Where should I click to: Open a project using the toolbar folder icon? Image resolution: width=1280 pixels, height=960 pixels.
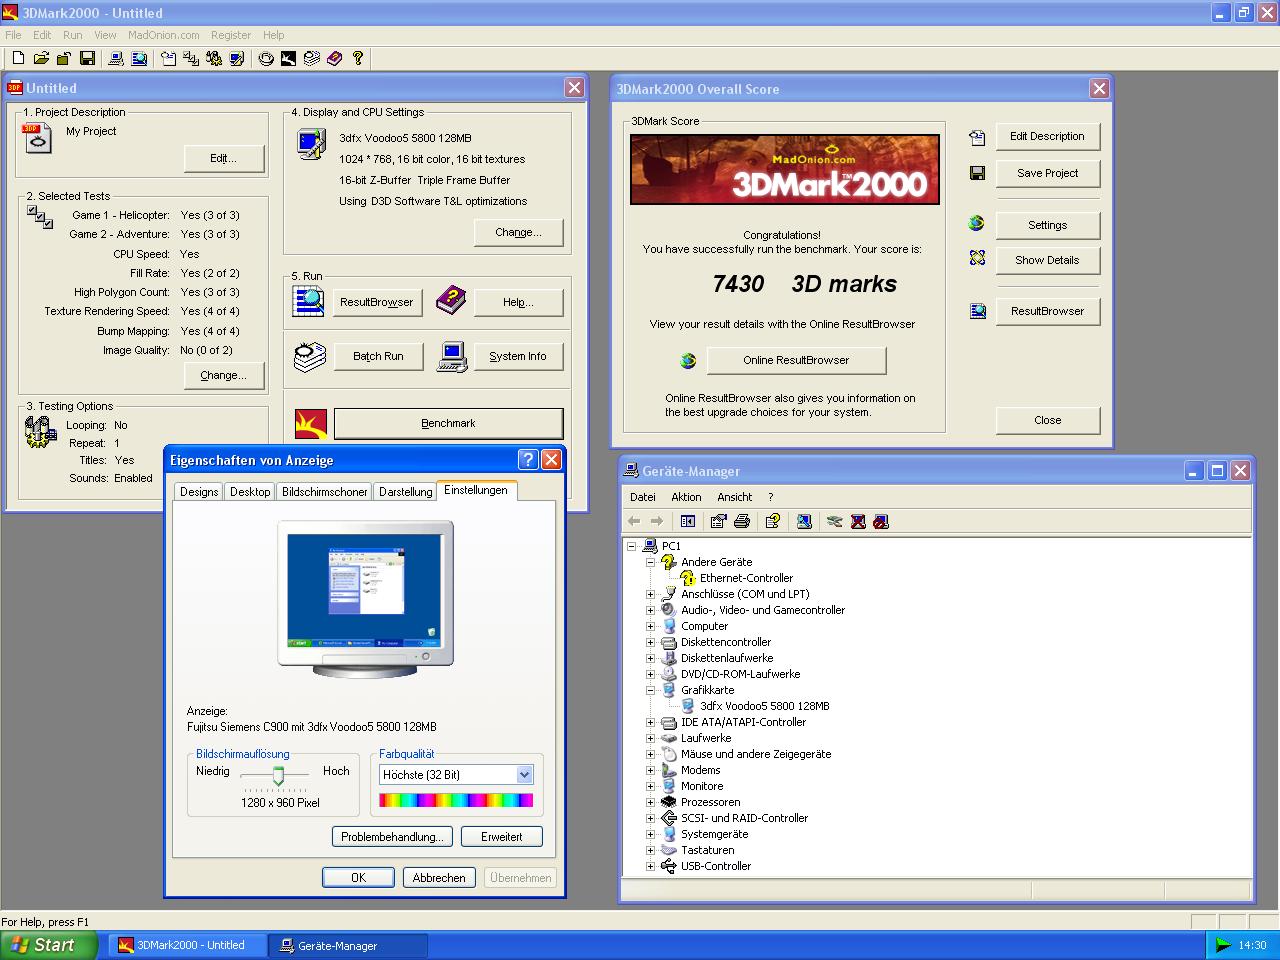tap(41, 59)
